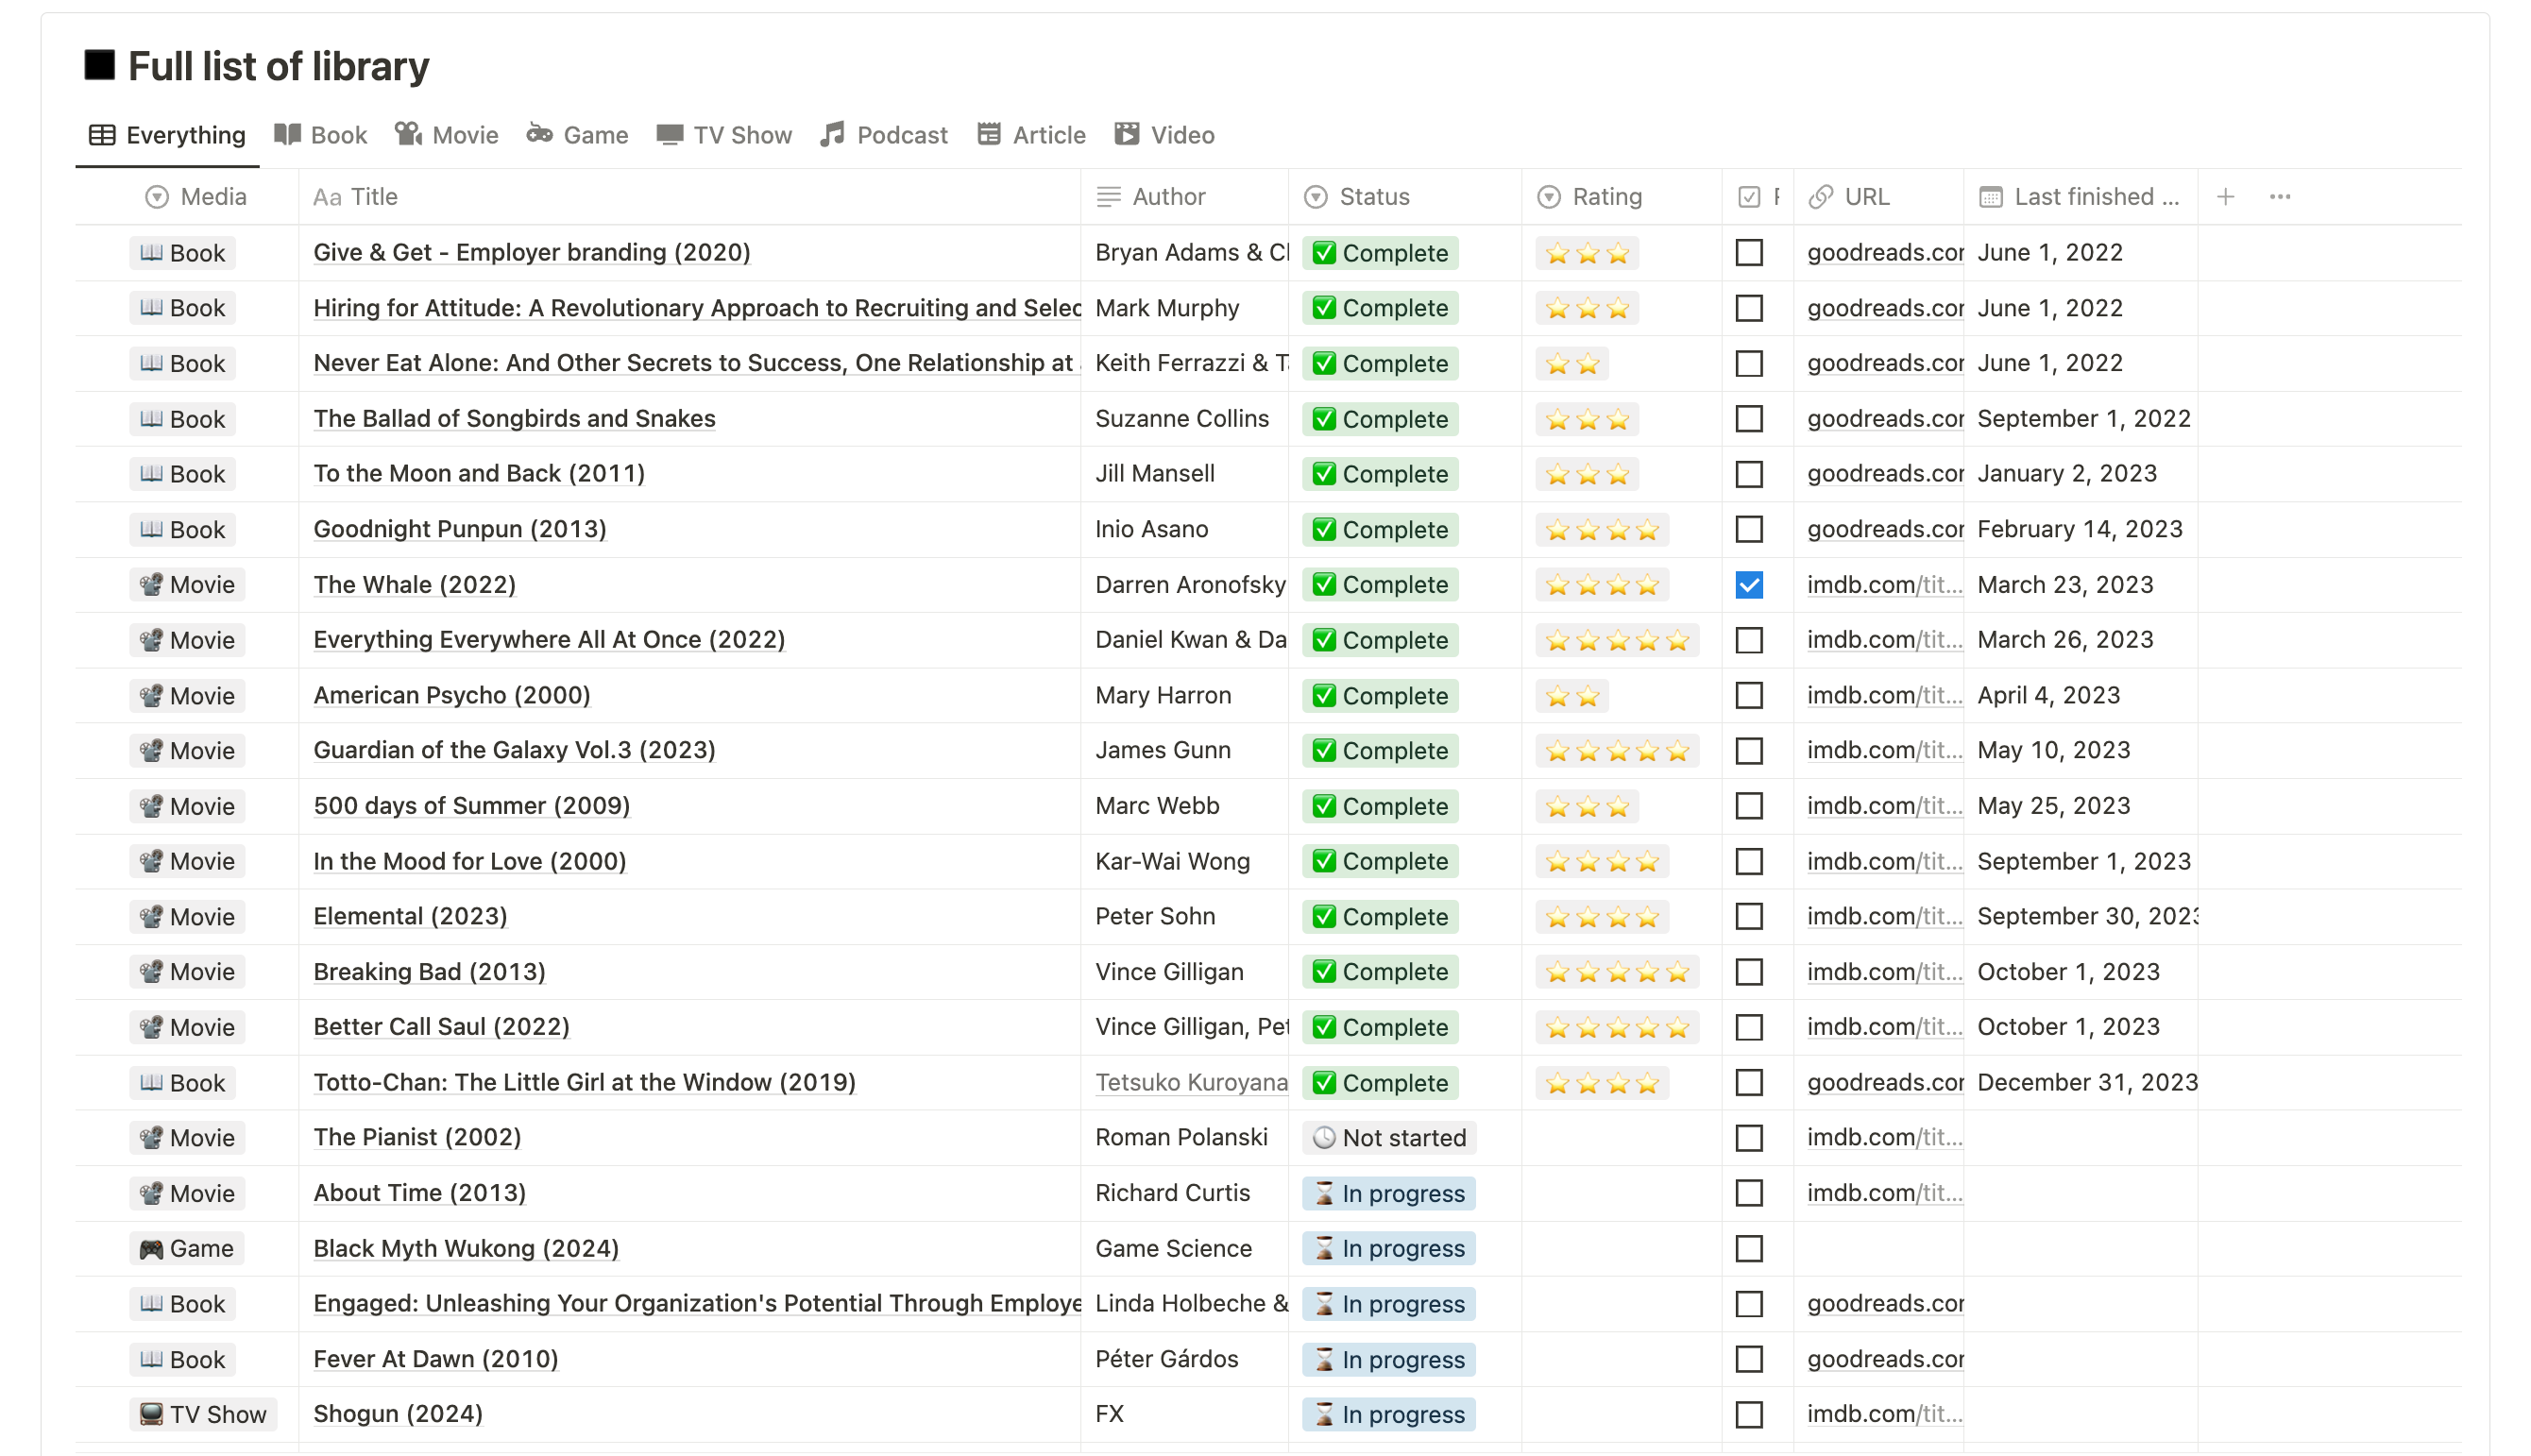This screenshot has height=1456, width=2531.
Task: Open Everything Everywhere All At Once page
Action: tap(548, 640)
